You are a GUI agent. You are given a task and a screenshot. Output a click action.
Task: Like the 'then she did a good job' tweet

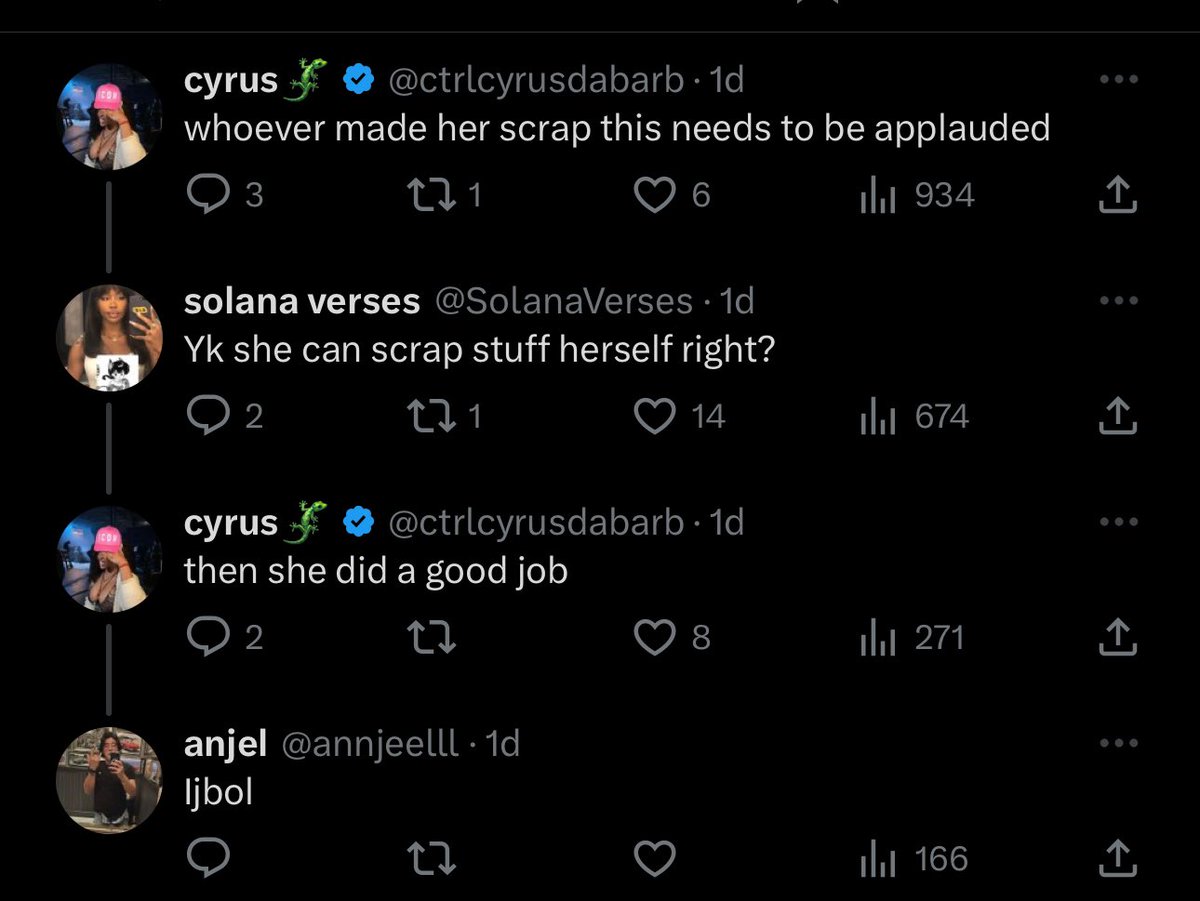tap(672, 637)
